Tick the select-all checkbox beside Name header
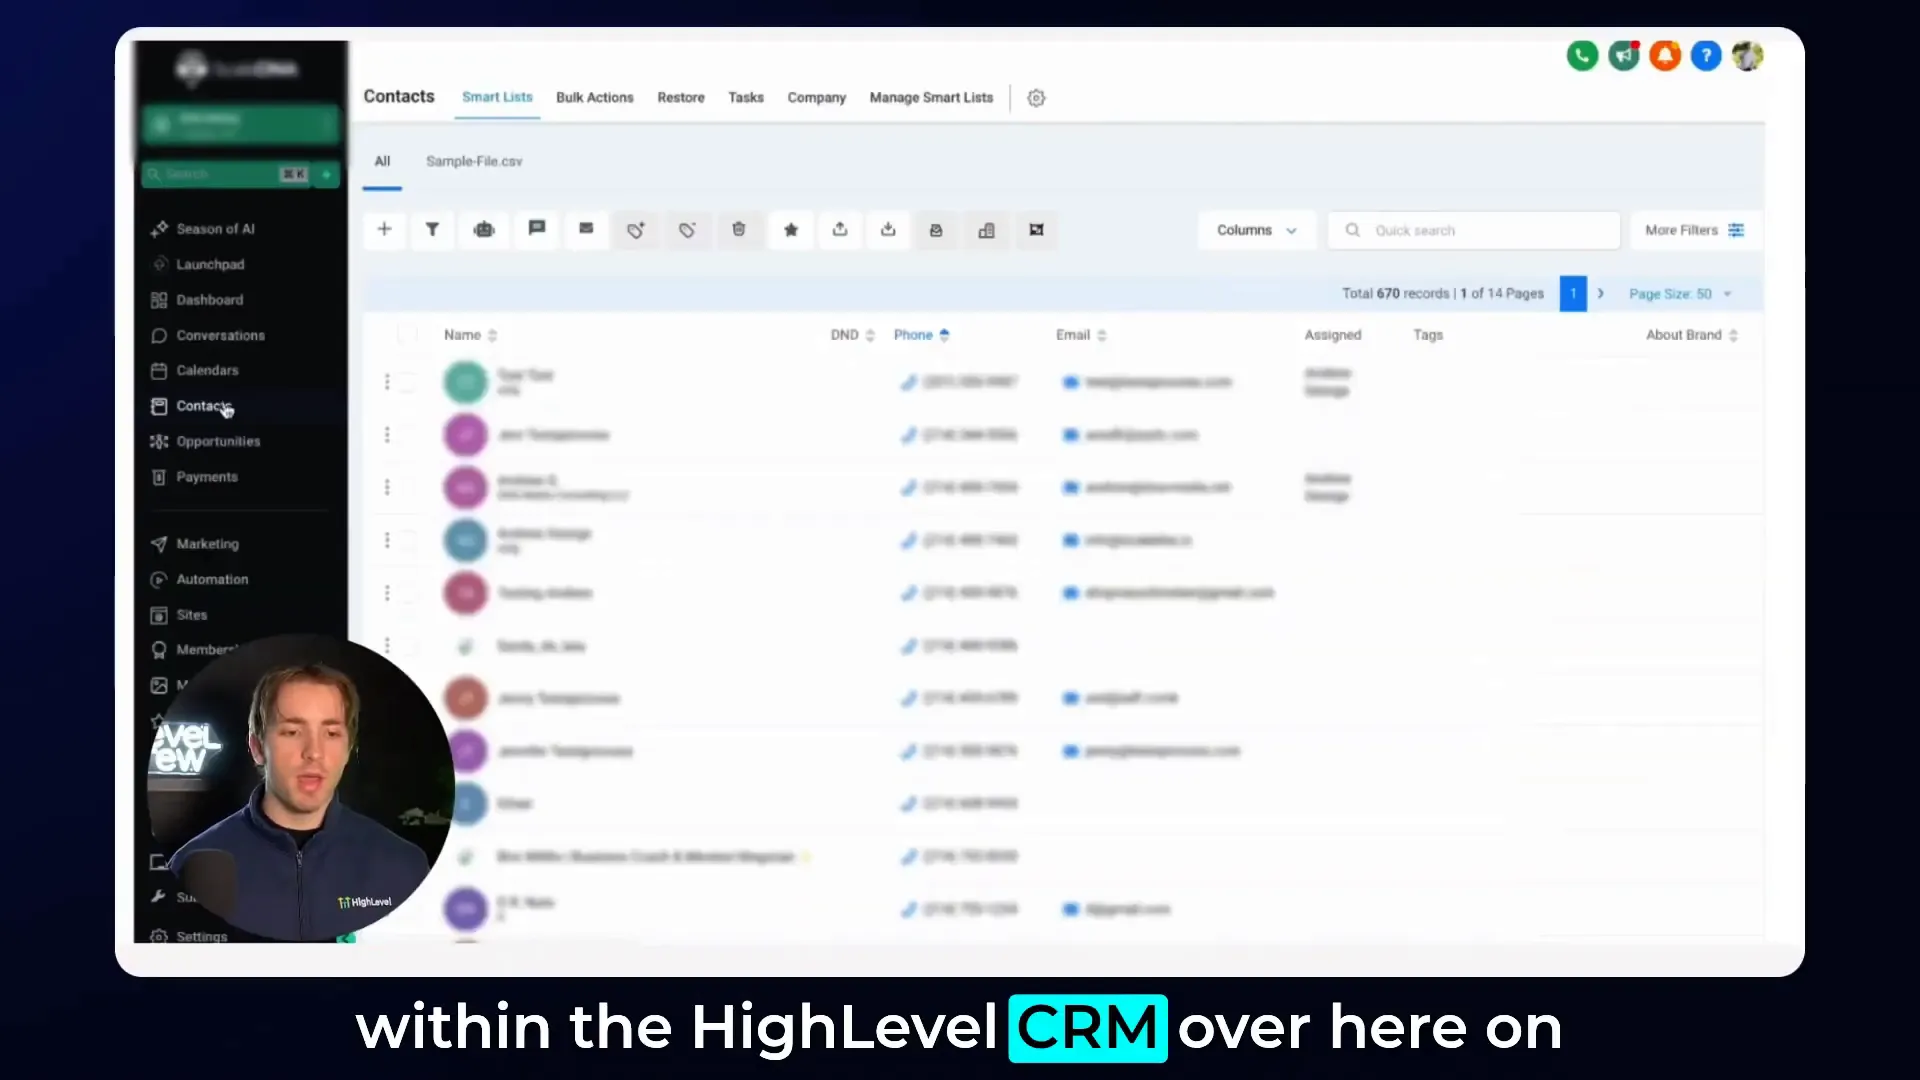This screenshot has height=1080, width=1920. pos(407,334)
